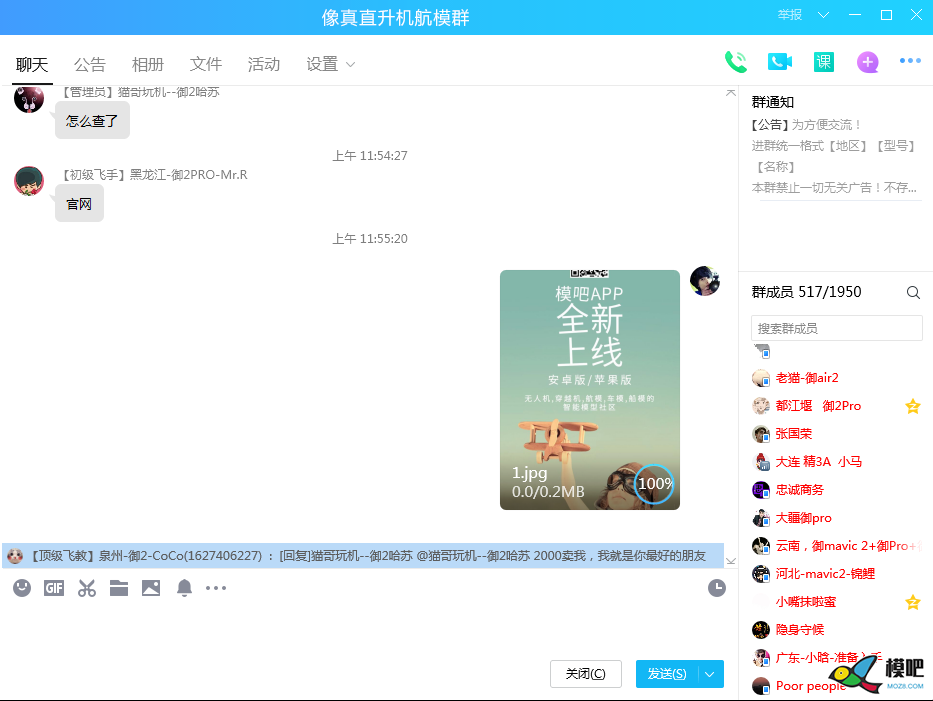Viewport: 933px width, 701px height.
Task: Click the 怎么查了 message bubble
Action: pyautogui.click(x=92, y=121)
